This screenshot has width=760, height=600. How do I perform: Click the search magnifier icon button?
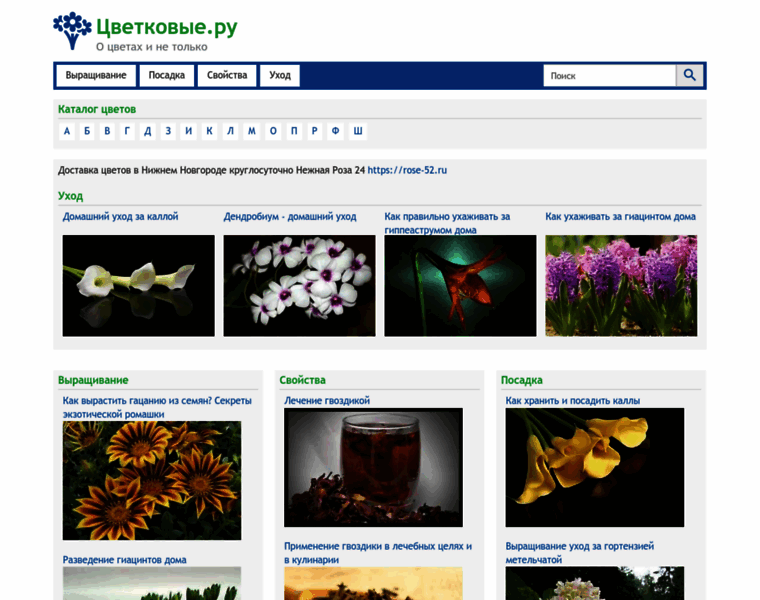(x=690, y=75)
